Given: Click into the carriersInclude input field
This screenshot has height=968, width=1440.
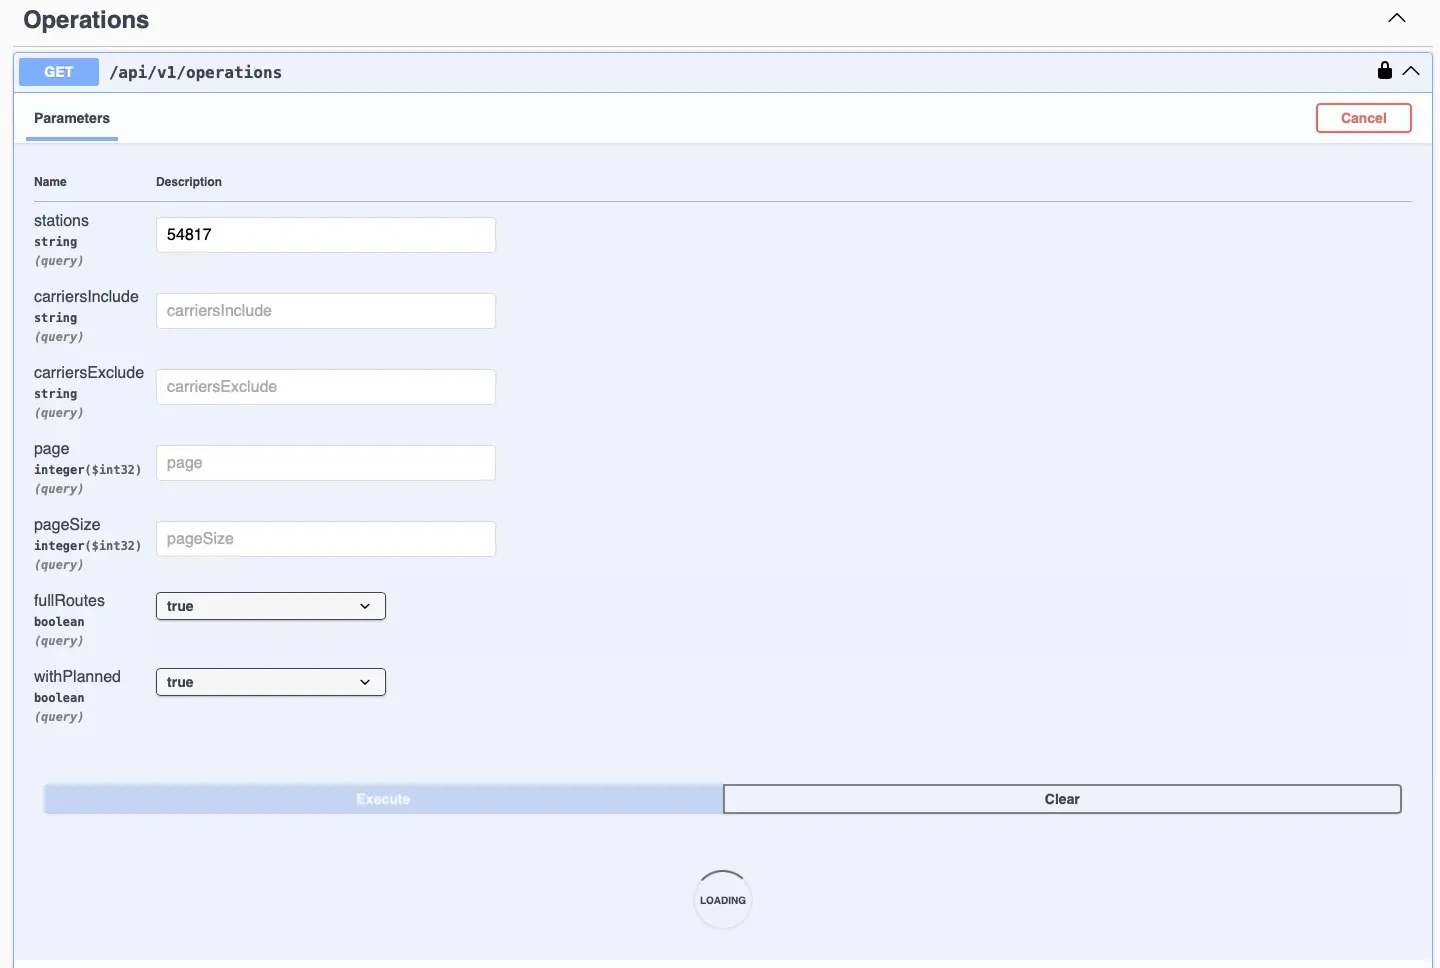Looking at the screenshot, I should coord(325,311).
